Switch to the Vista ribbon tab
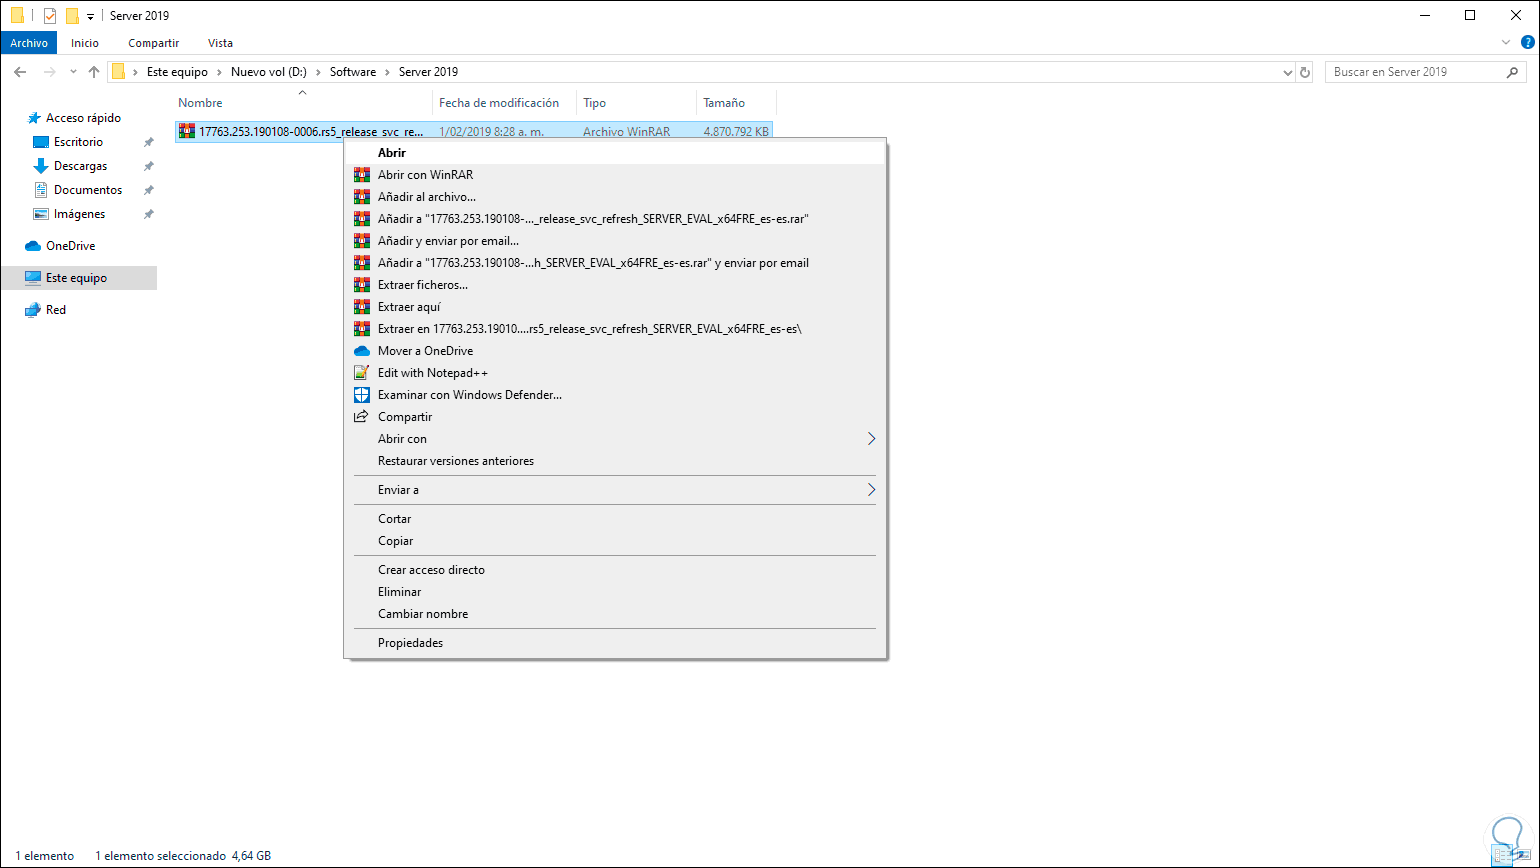The height and width of the screenshot is (868, 1540). coord(220,43)
